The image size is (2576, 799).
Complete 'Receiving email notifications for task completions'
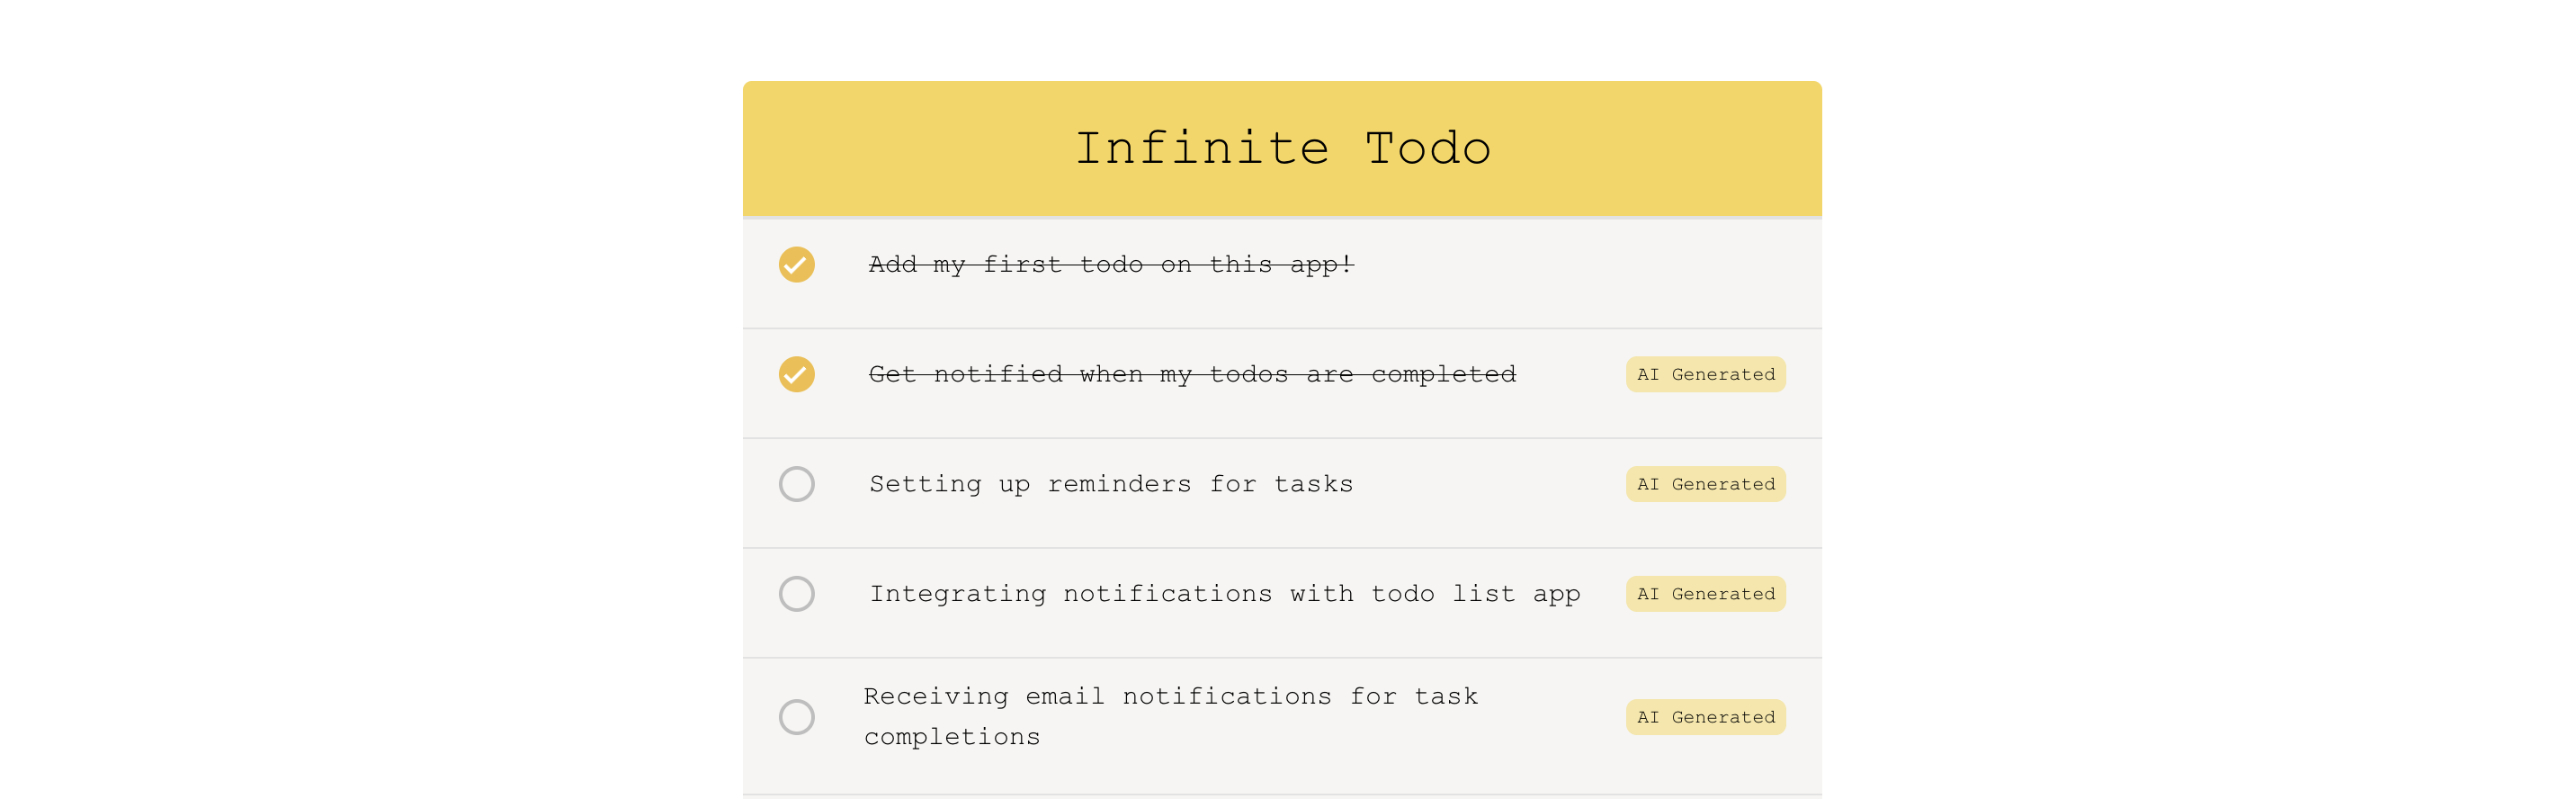[796, 717]
